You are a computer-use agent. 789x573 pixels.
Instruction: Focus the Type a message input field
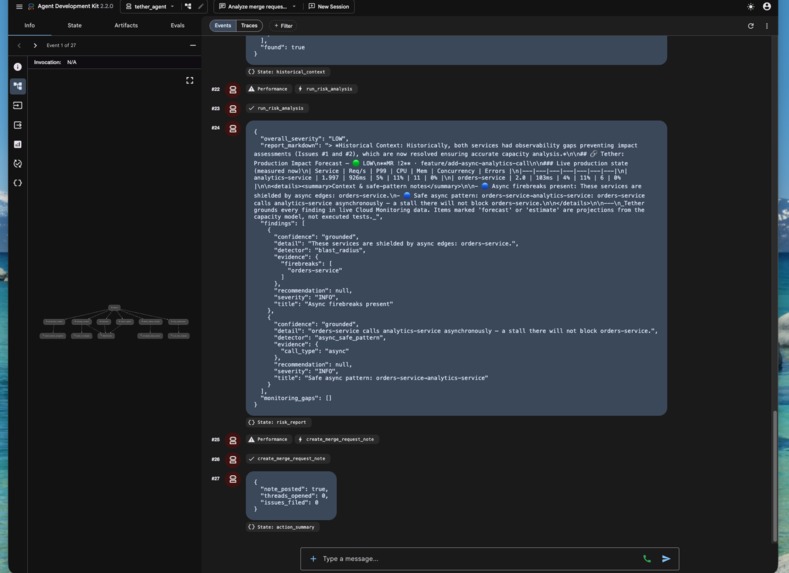coord(478,559)
